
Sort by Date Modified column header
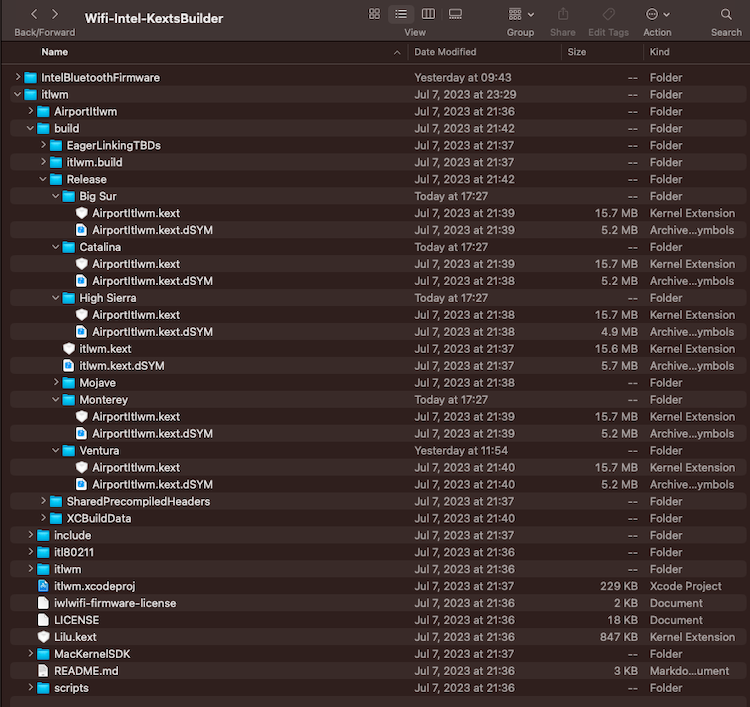pos(445,52)
